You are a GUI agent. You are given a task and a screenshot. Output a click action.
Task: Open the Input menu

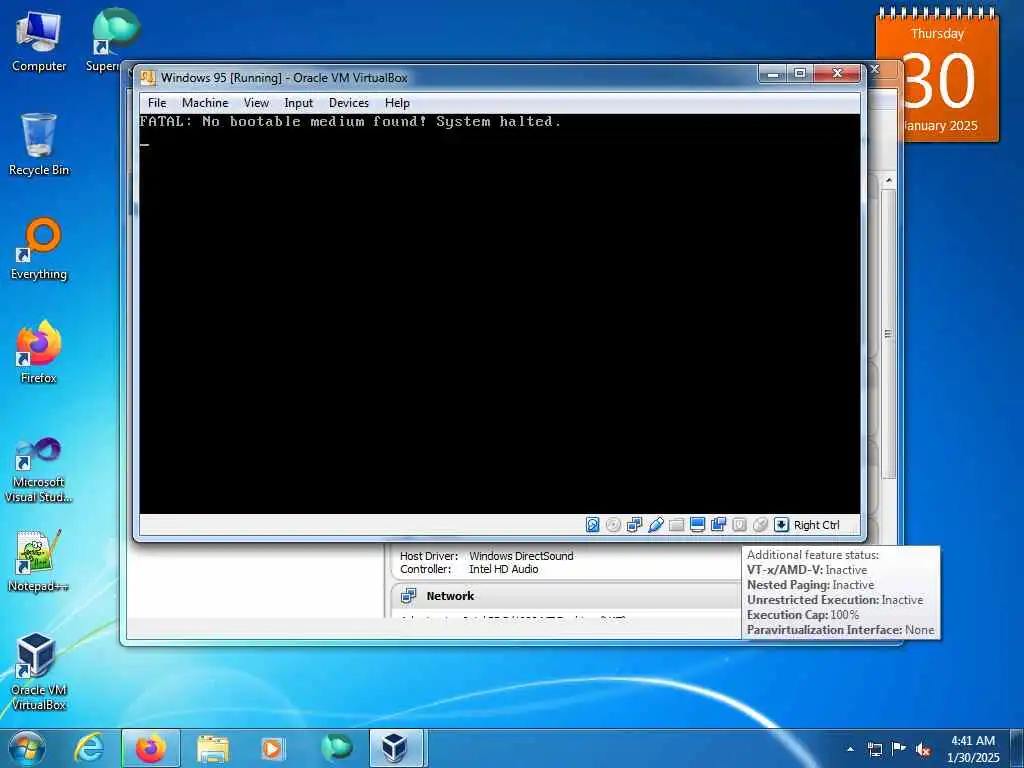298,103
